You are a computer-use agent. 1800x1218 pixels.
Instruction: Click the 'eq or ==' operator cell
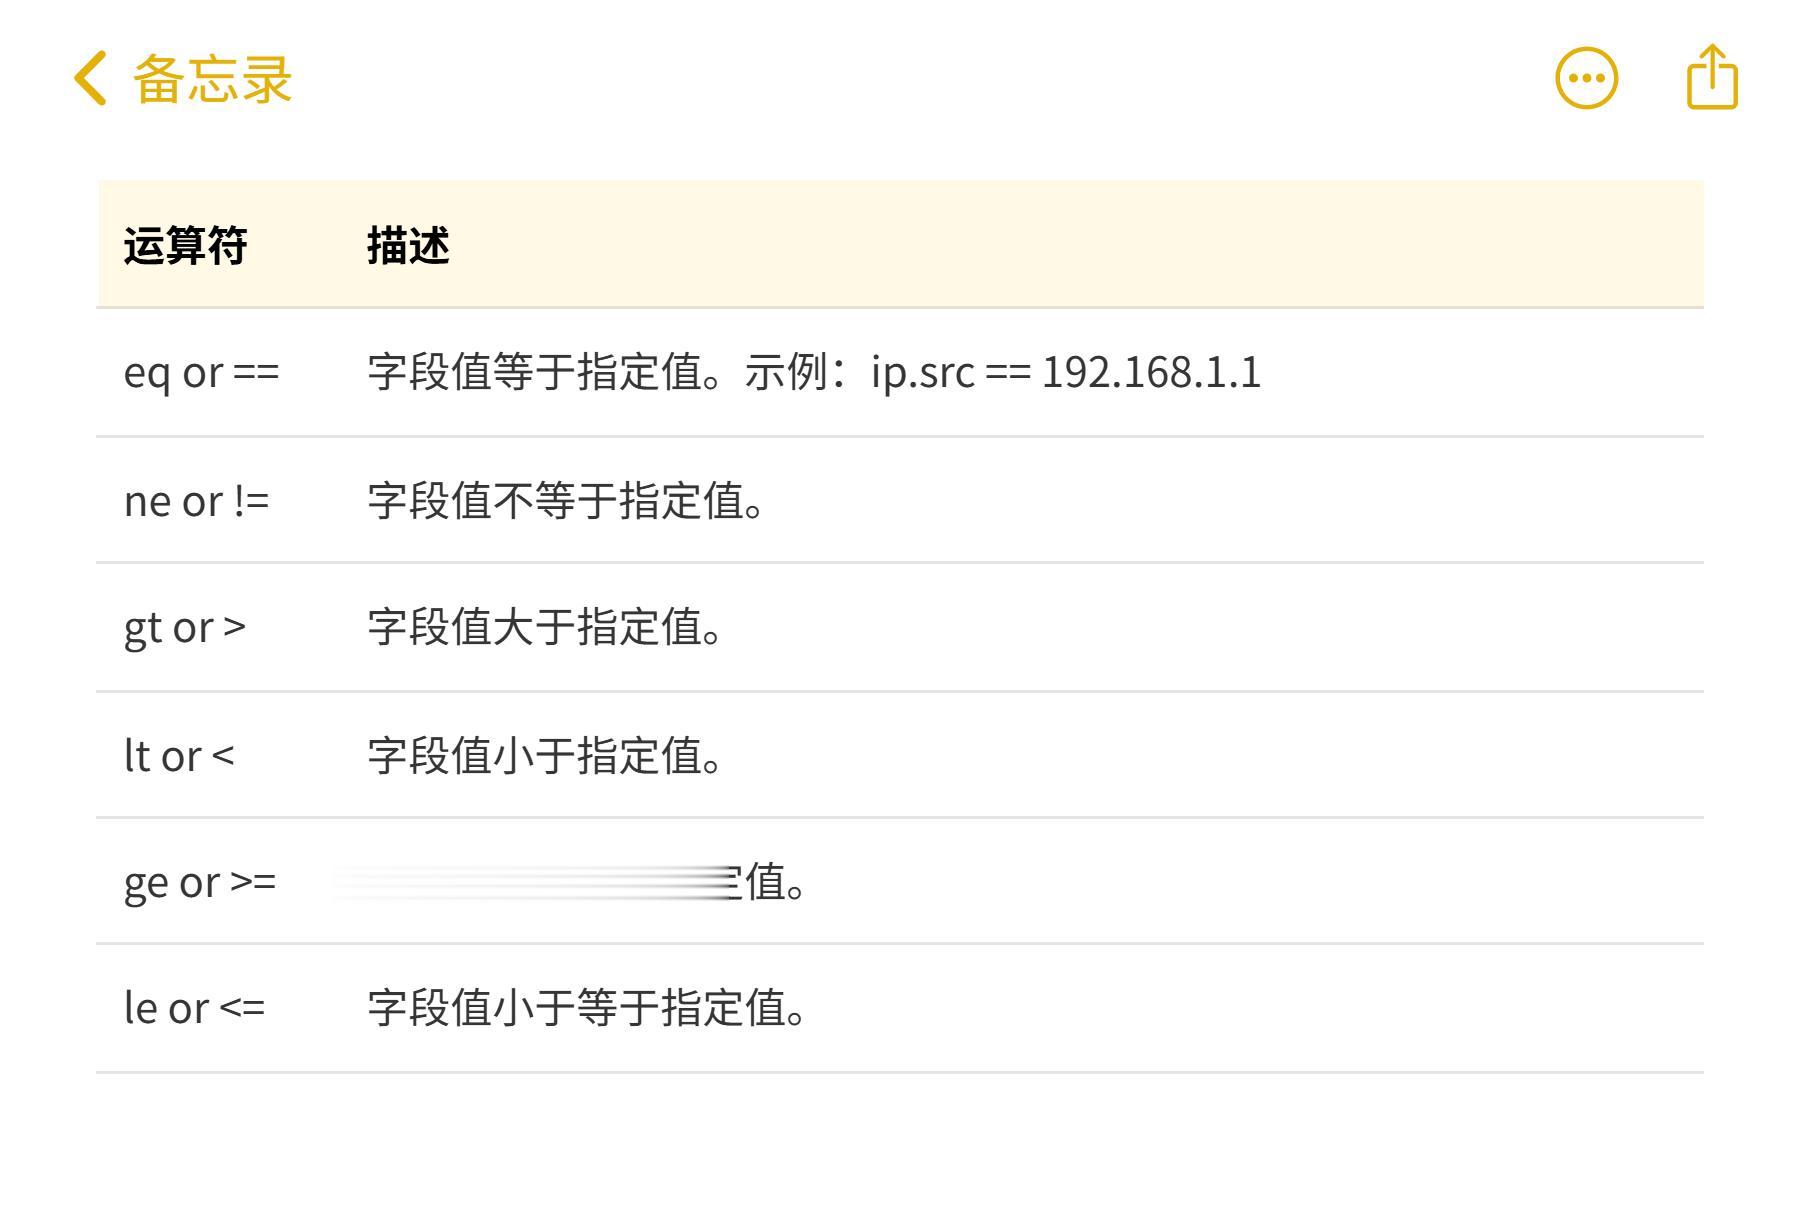[202, 373]
